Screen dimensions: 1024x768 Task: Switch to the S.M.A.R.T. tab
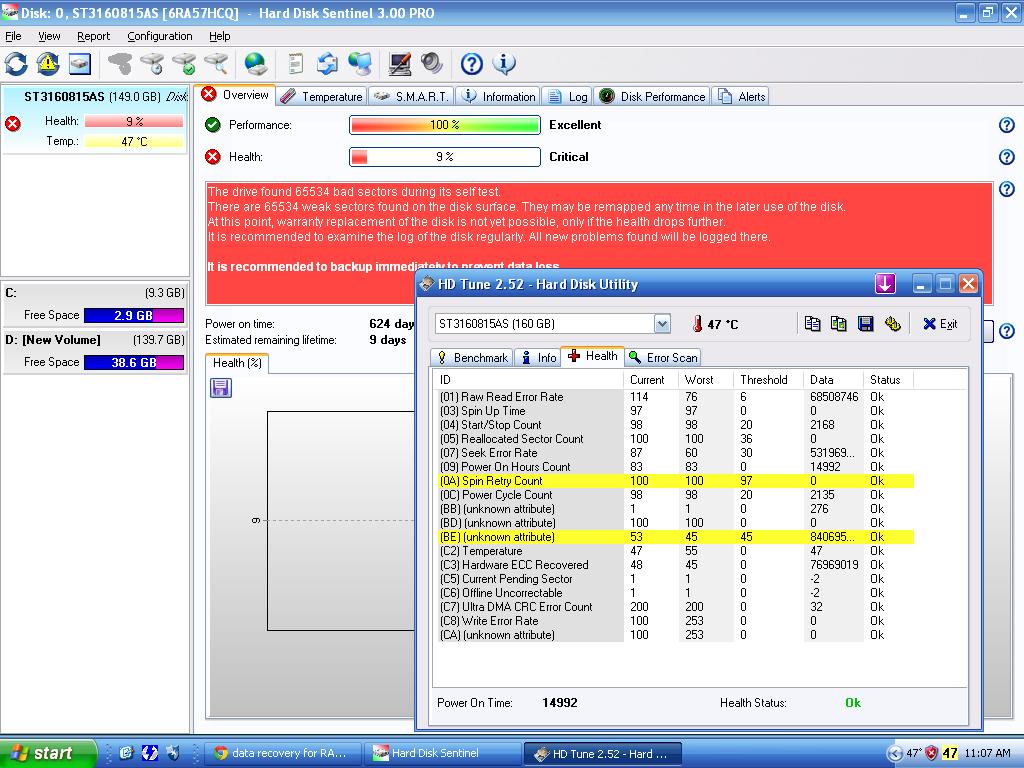(x=411, y=97)
